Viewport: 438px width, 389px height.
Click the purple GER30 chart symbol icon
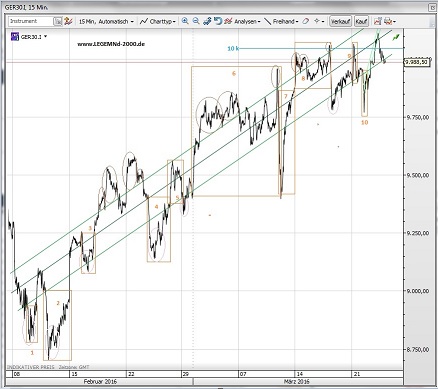tap(15, 36)
